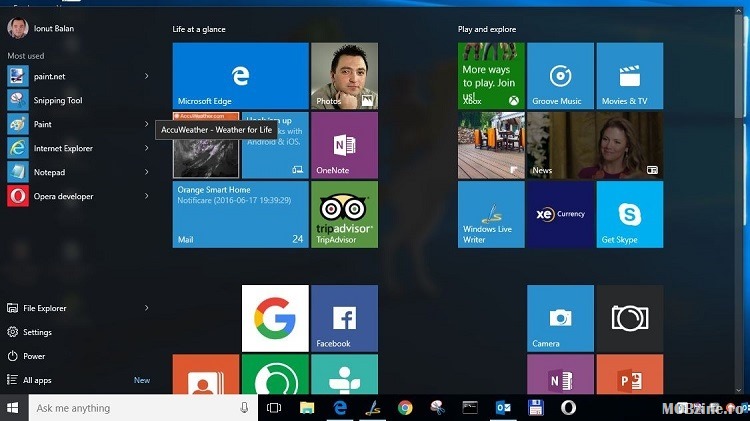Viewport: 750px width, 421px height.
Task: Expand the Internet Explorer jump list arrow
Action: (x=146, y=148)
